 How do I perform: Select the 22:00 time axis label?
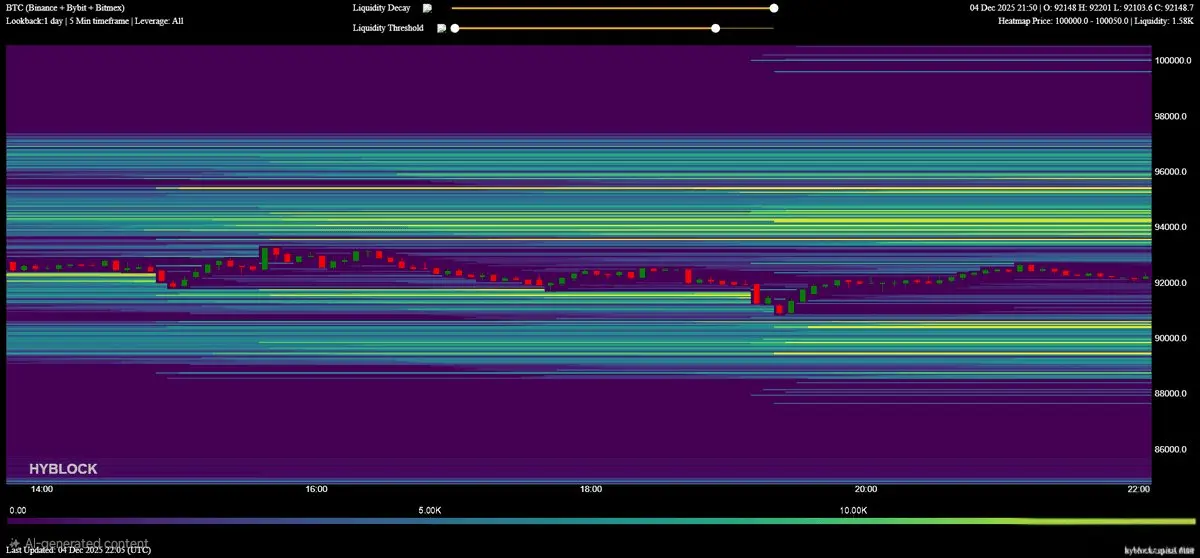[1139, 490]
